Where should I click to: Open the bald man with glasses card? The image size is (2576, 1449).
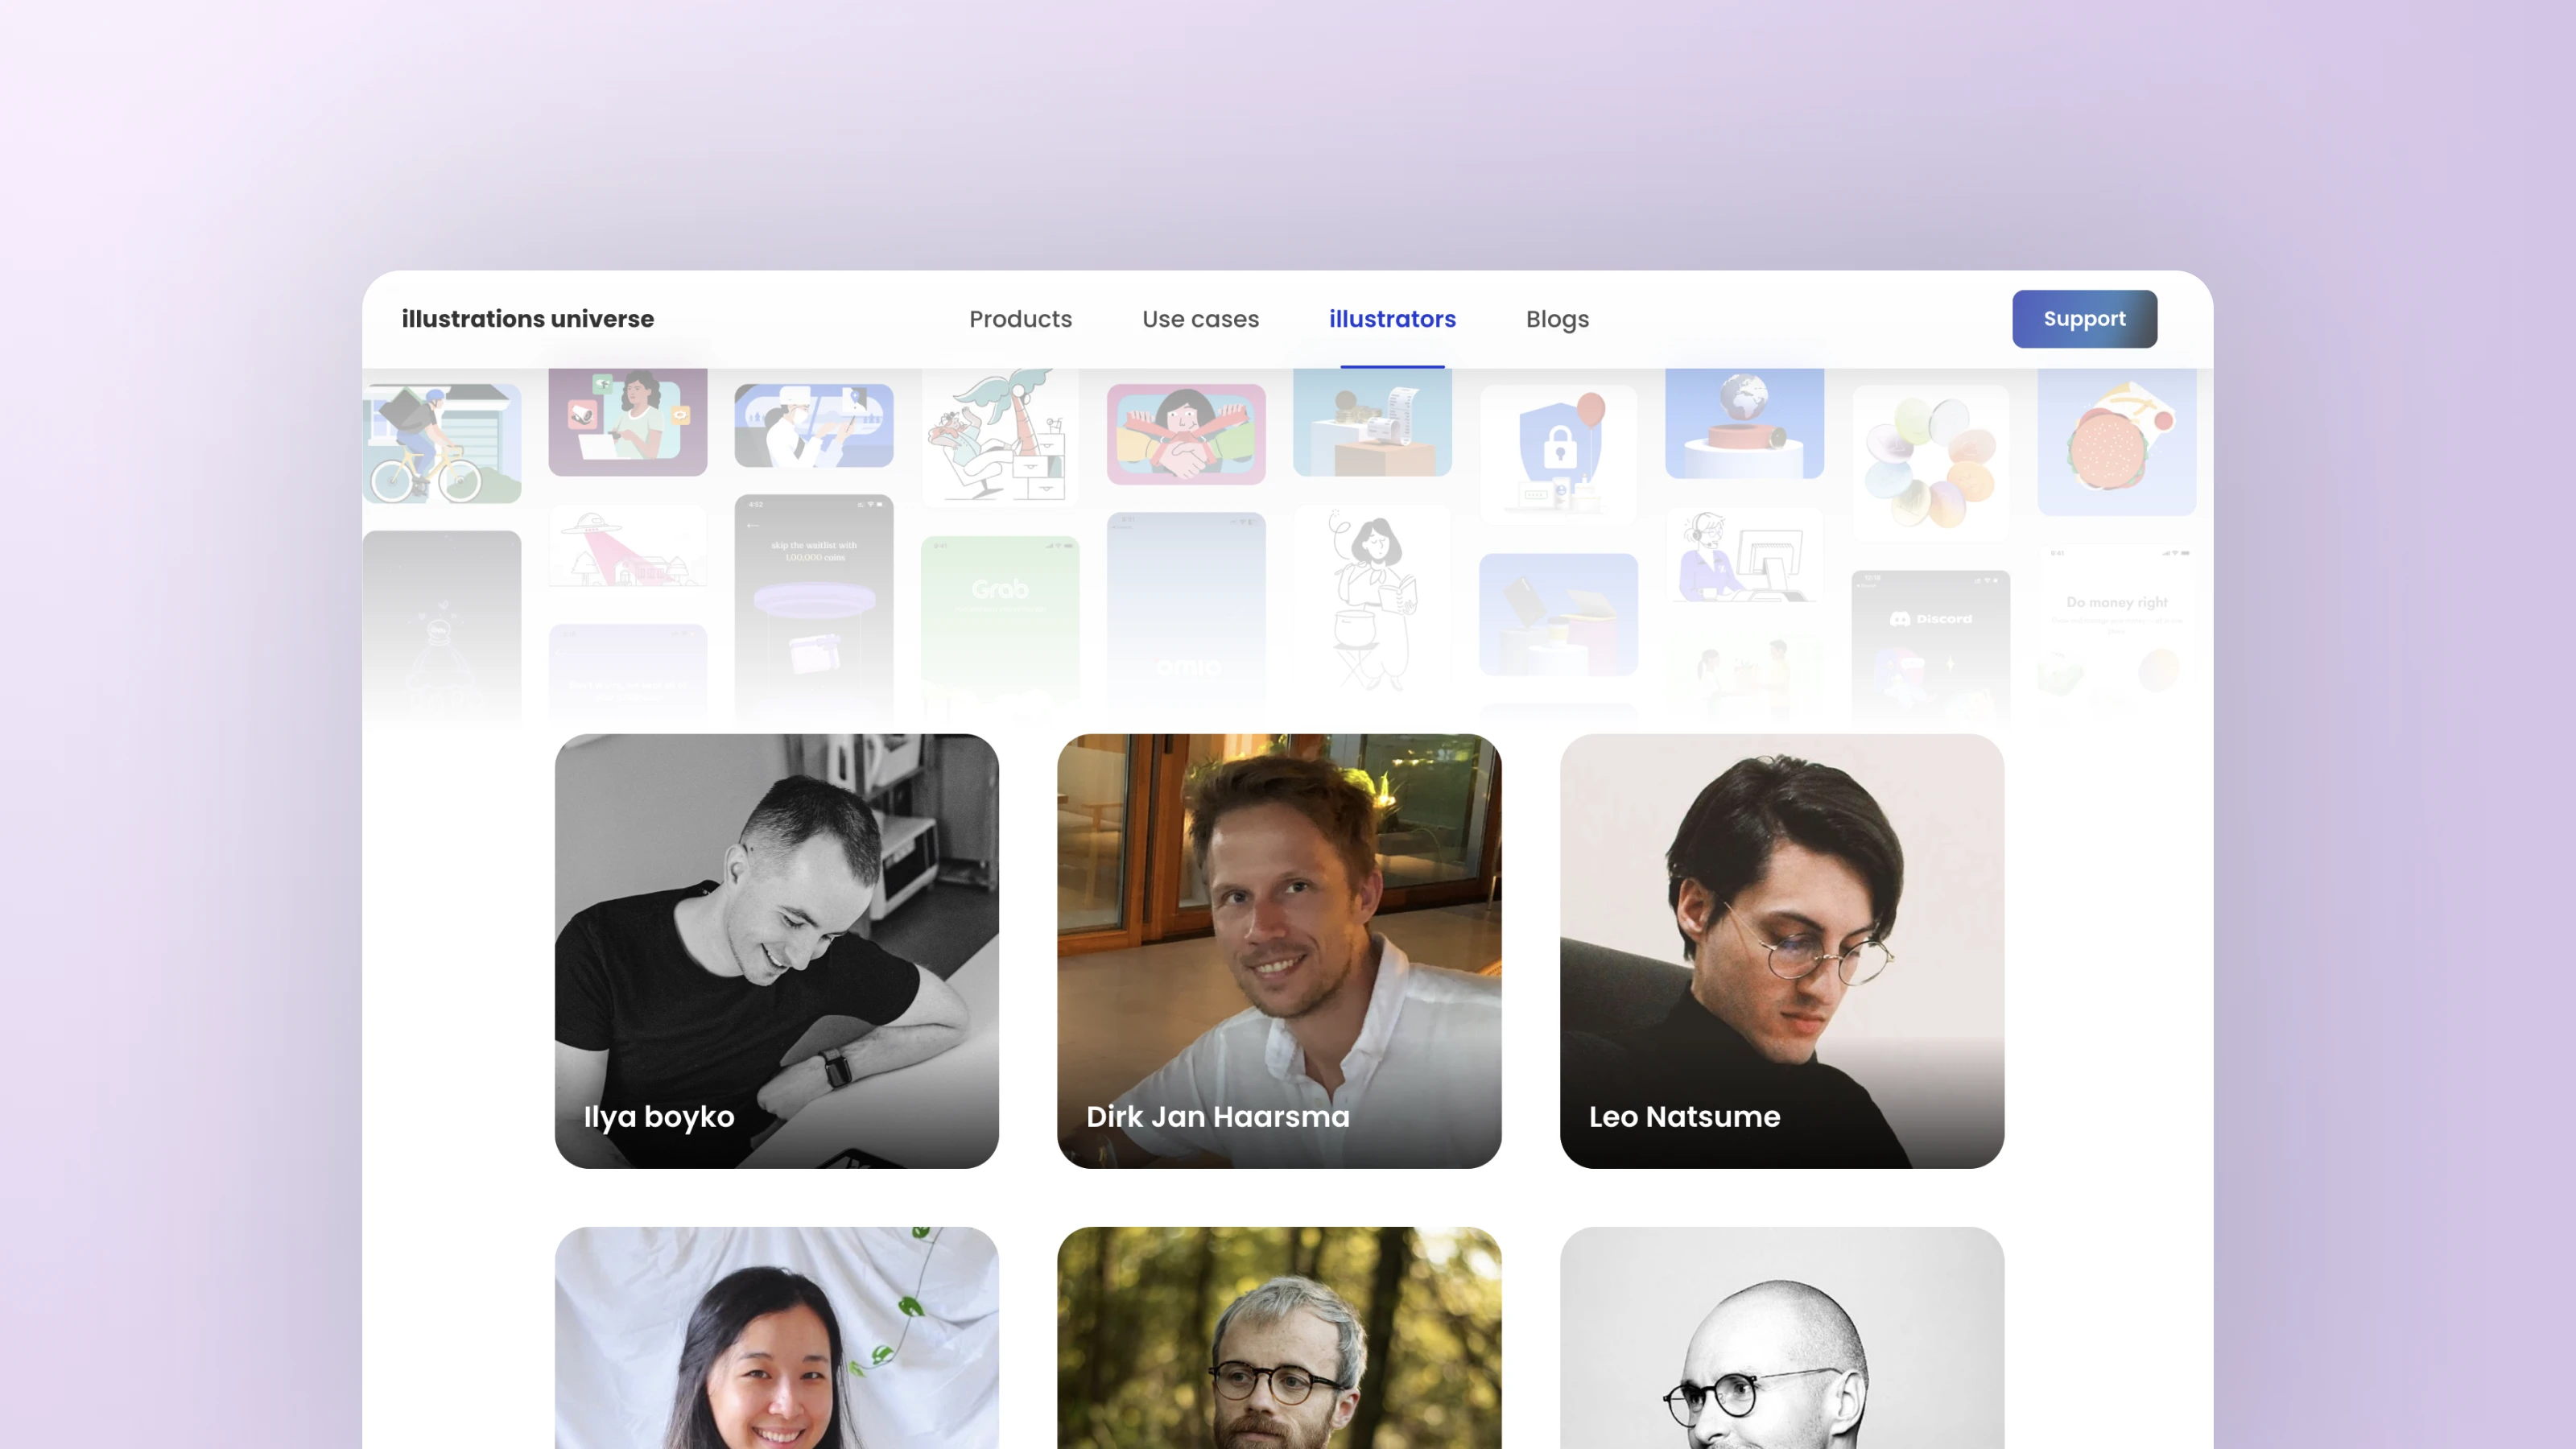1781,1338
